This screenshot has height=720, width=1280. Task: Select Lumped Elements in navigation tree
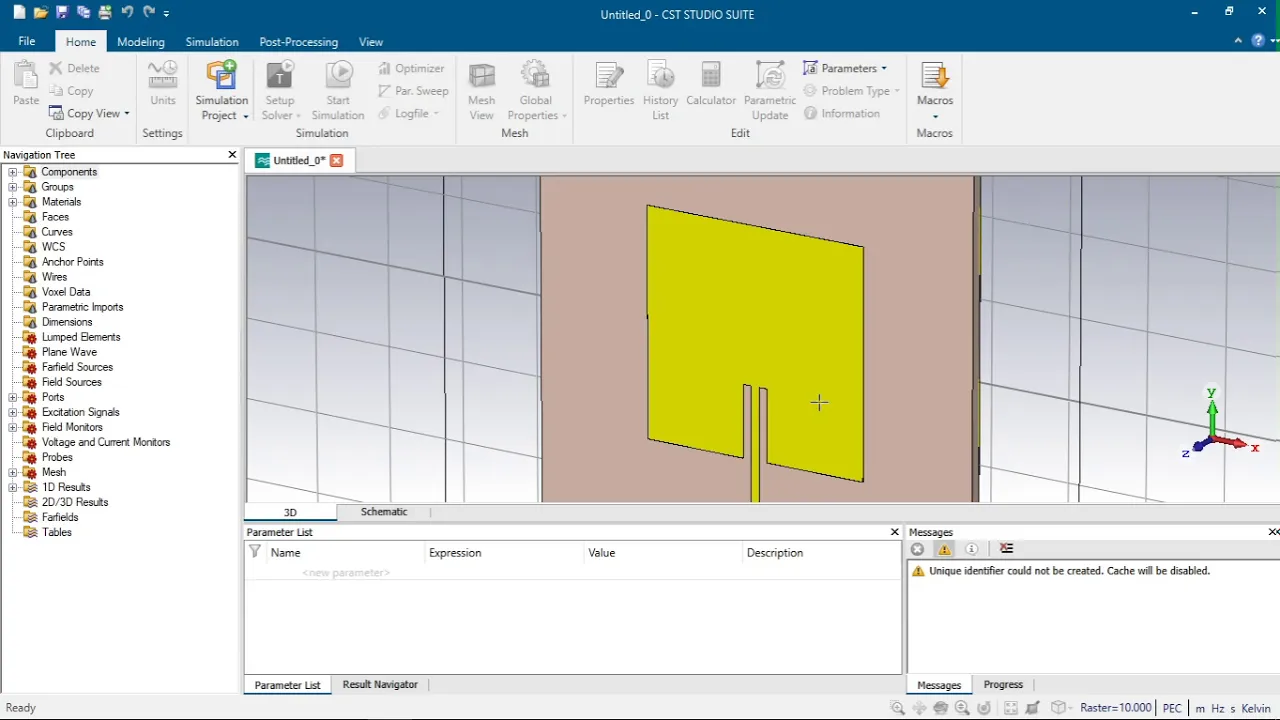pyautogui.click(x=81, y=337)
